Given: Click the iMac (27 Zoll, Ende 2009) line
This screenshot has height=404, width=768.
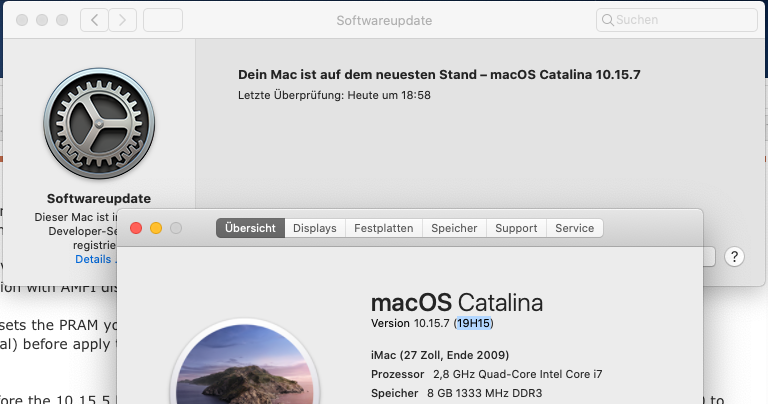Looking at the screenshot, I should coord(440,355).
